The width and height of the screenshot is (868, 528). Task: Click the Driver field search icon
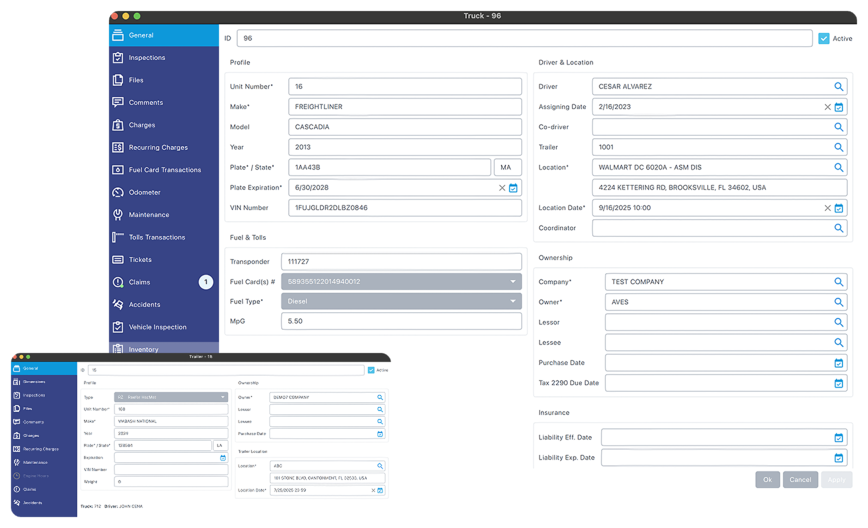840,87
